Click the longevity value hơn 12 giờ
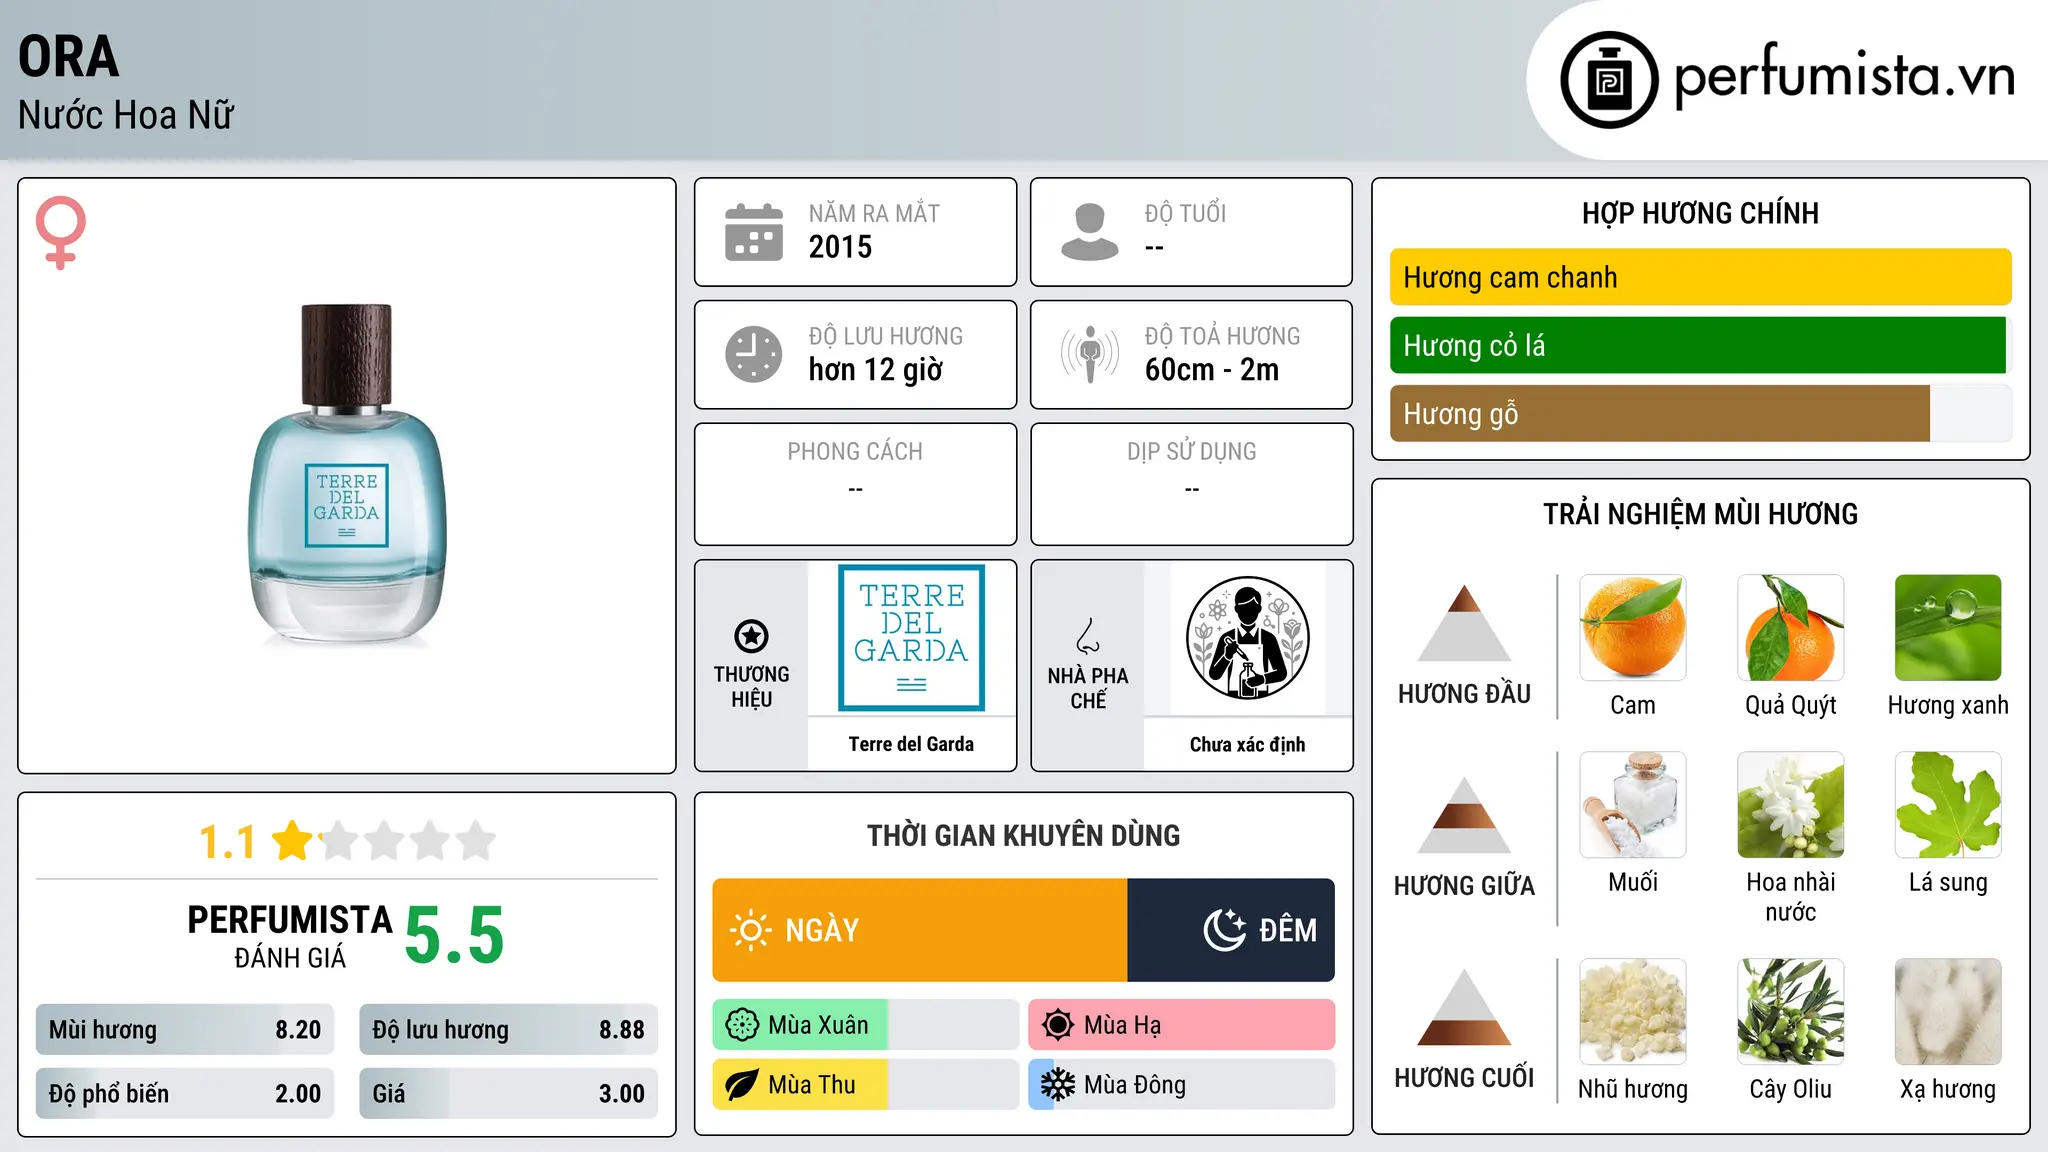This screenshot has width=2048, height=1152. point(875,370)
